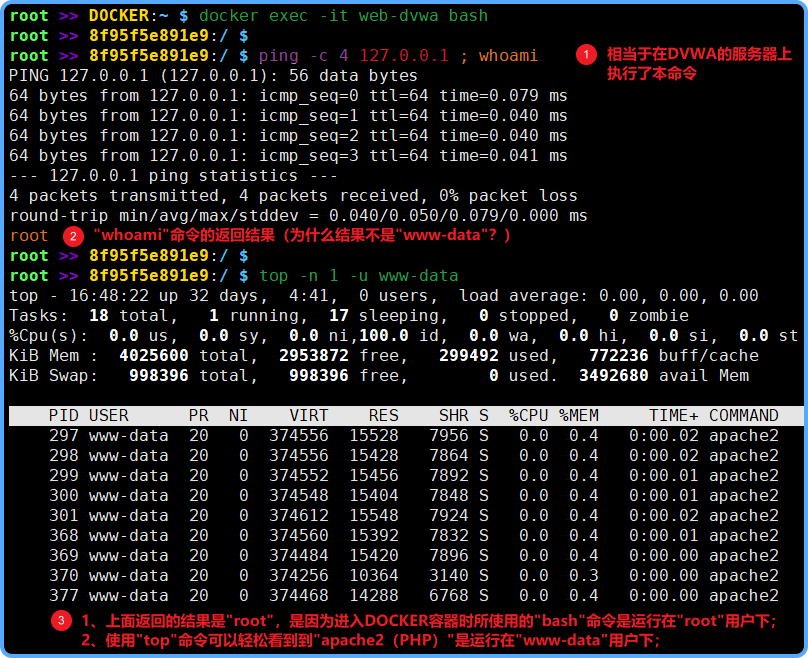Click the ping reply line with icmp_seq=3

point(288,156)
